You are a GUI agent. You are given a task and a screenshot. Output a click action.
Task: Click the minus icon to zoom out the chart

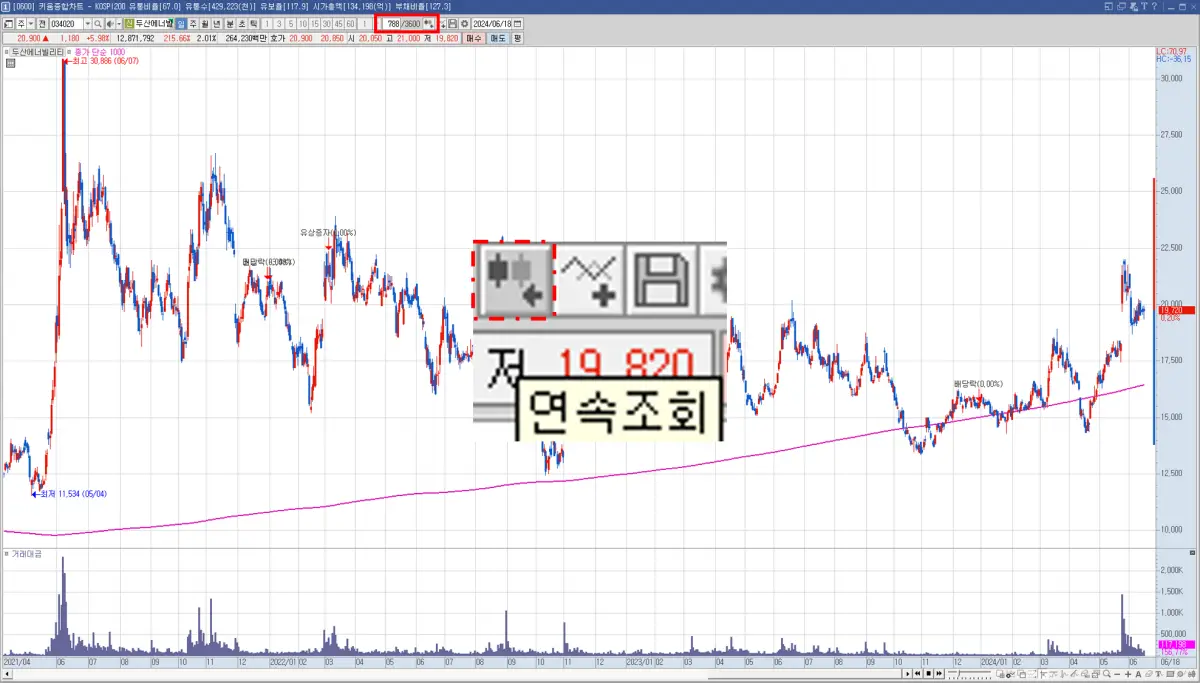(x=1117, y=674)
